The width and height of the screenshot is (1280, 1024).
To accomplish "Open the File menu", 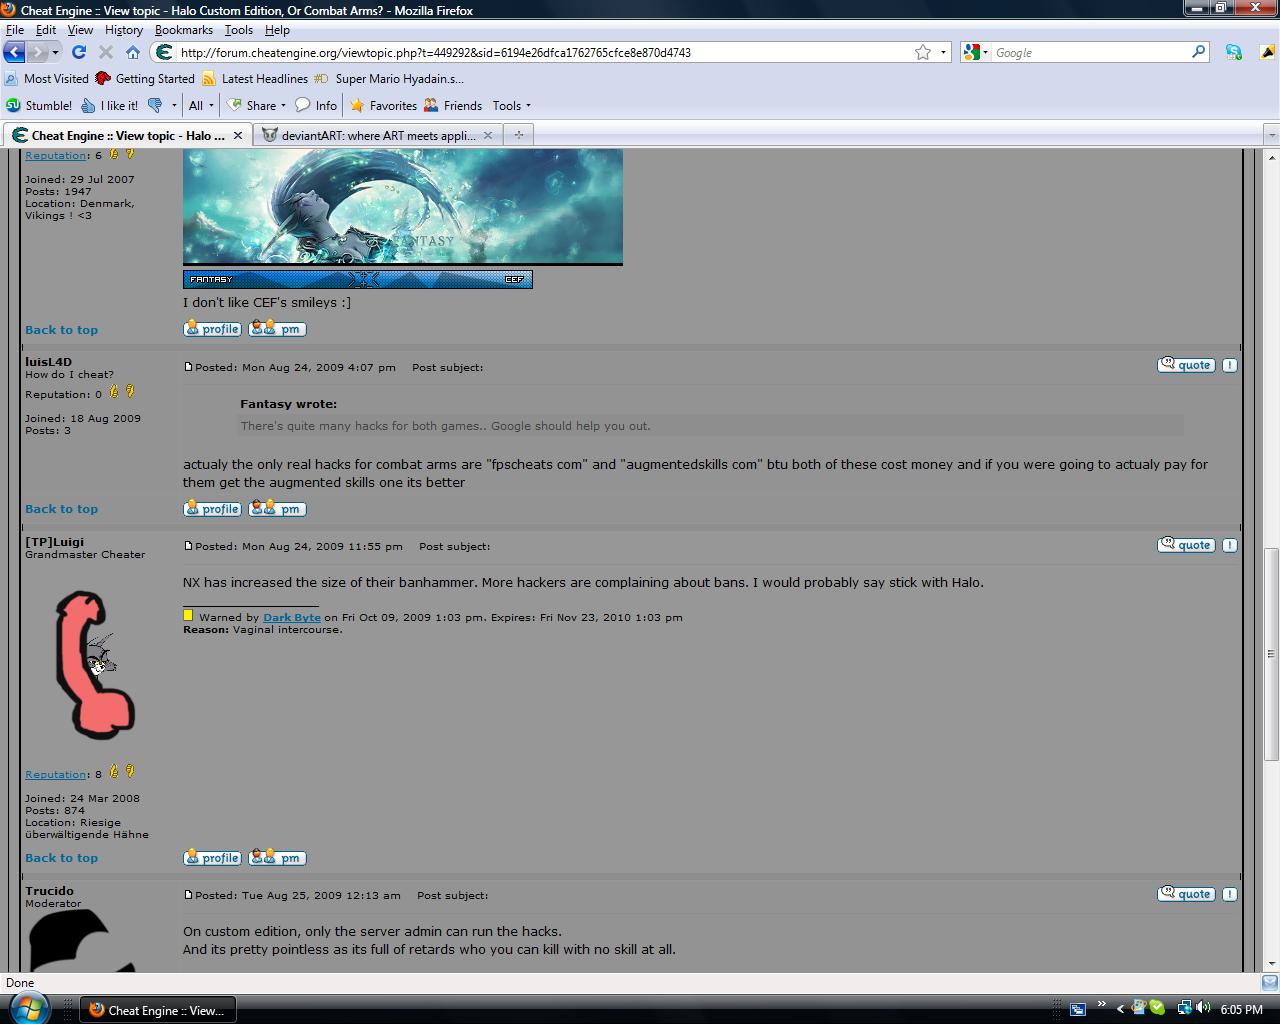I will pyautogui.click(x=14, y=30).
